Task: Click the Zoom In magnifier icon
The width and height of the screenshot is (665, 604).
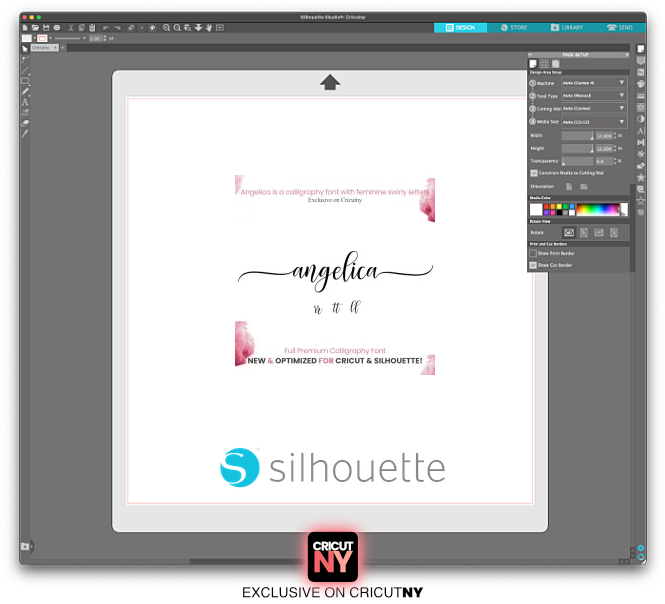Action: (x=166, y=28)
